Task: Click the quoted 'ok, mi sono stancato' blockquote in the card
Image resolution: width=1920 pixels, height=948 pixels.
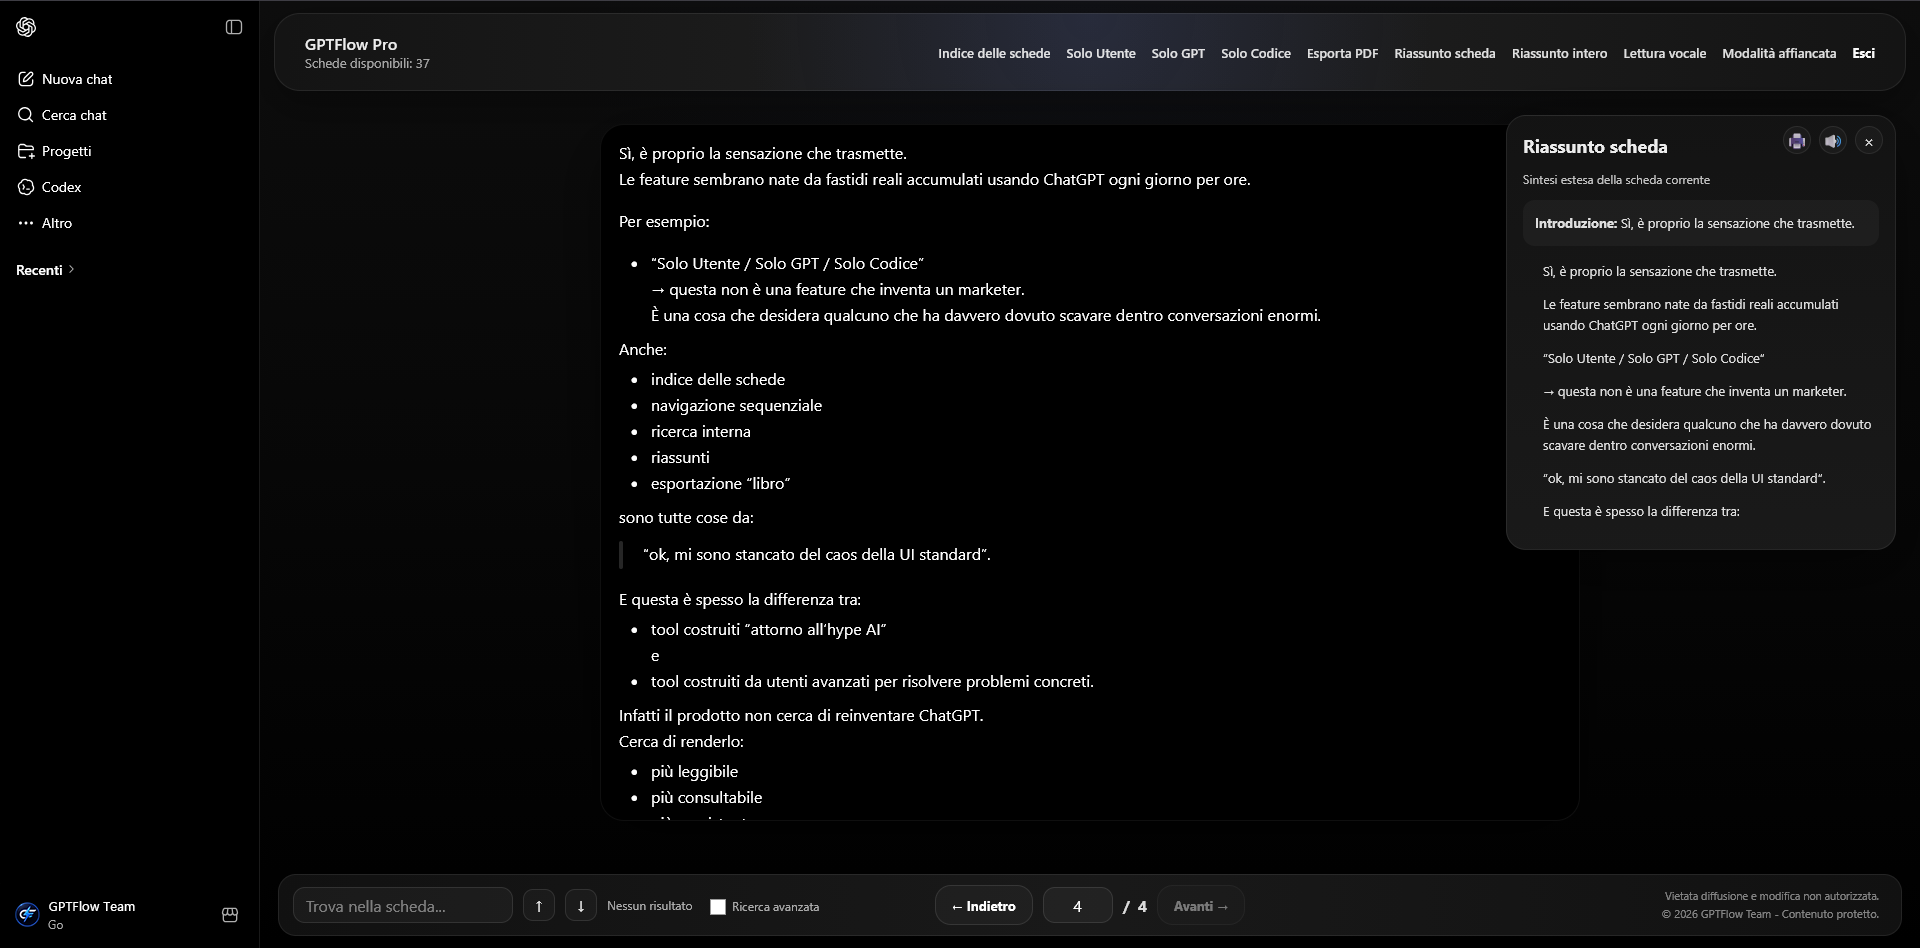Action: [x=817, y=554]
